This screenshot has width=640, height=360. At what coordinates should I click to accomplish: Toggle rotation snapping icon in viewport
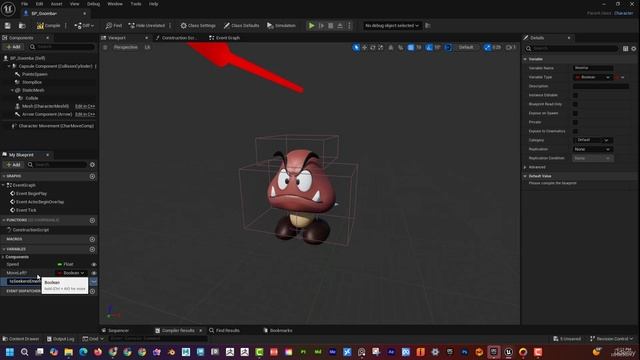coord(429,48)
